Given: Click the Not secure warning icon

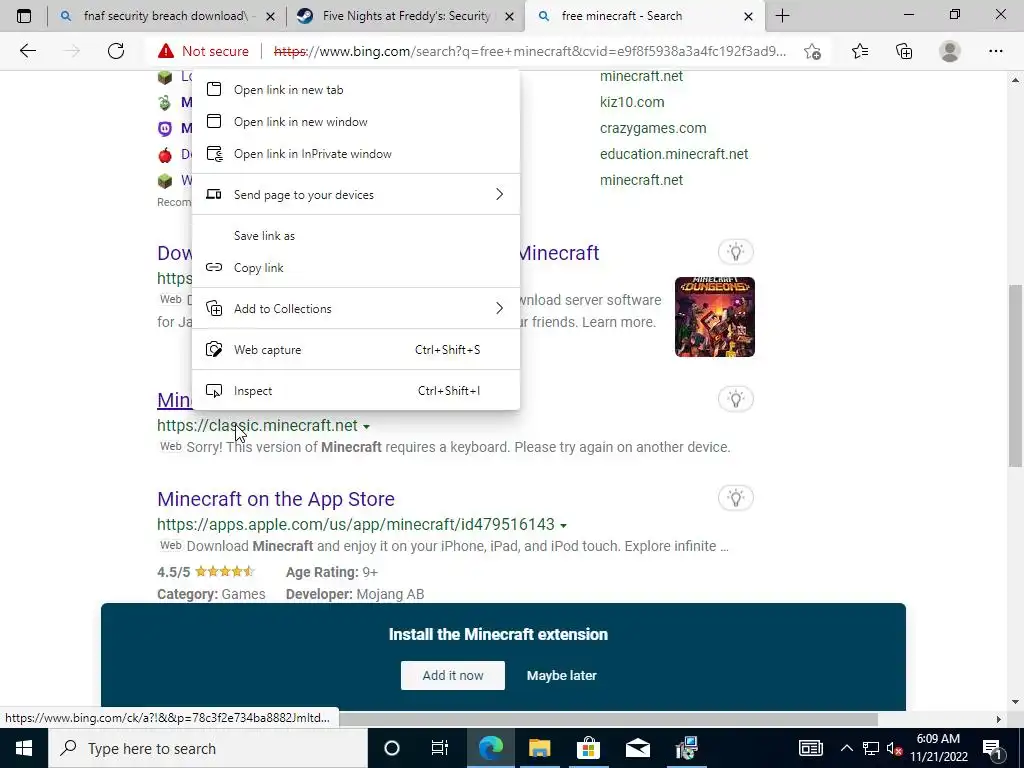Looking at the screenshot, I should coord(166,51).
